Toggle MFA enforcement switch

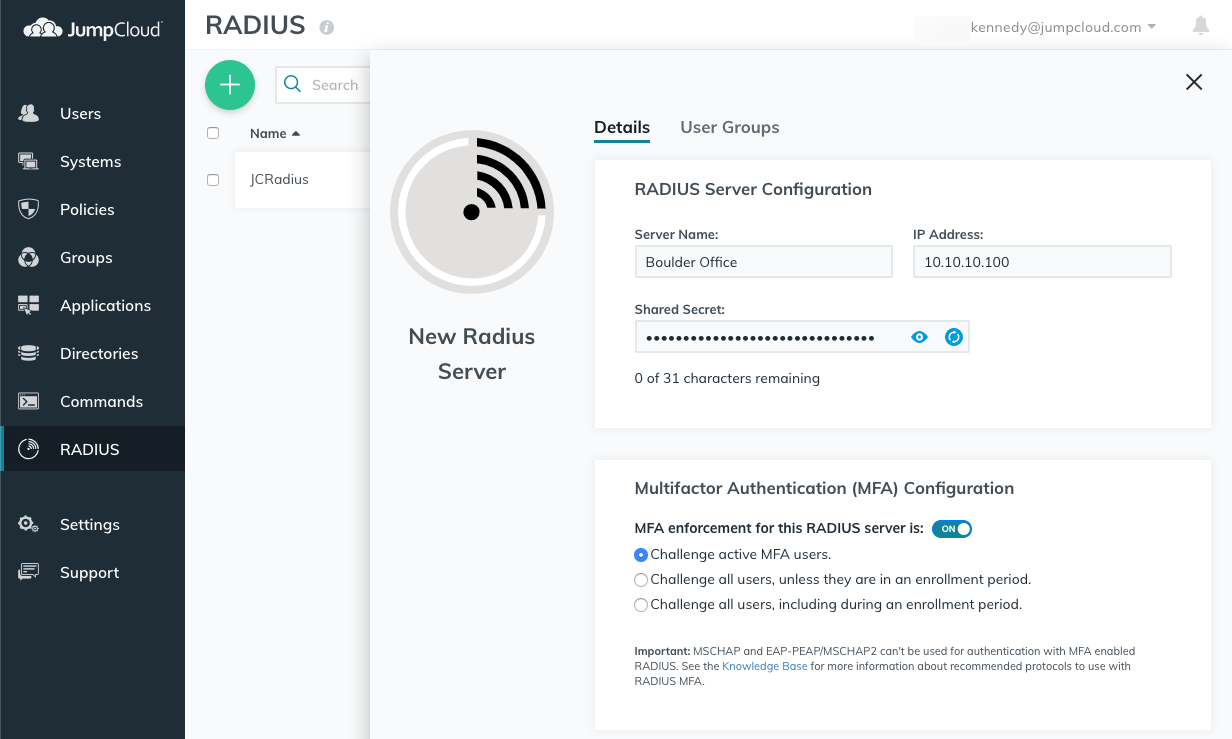tap(952, 529)
